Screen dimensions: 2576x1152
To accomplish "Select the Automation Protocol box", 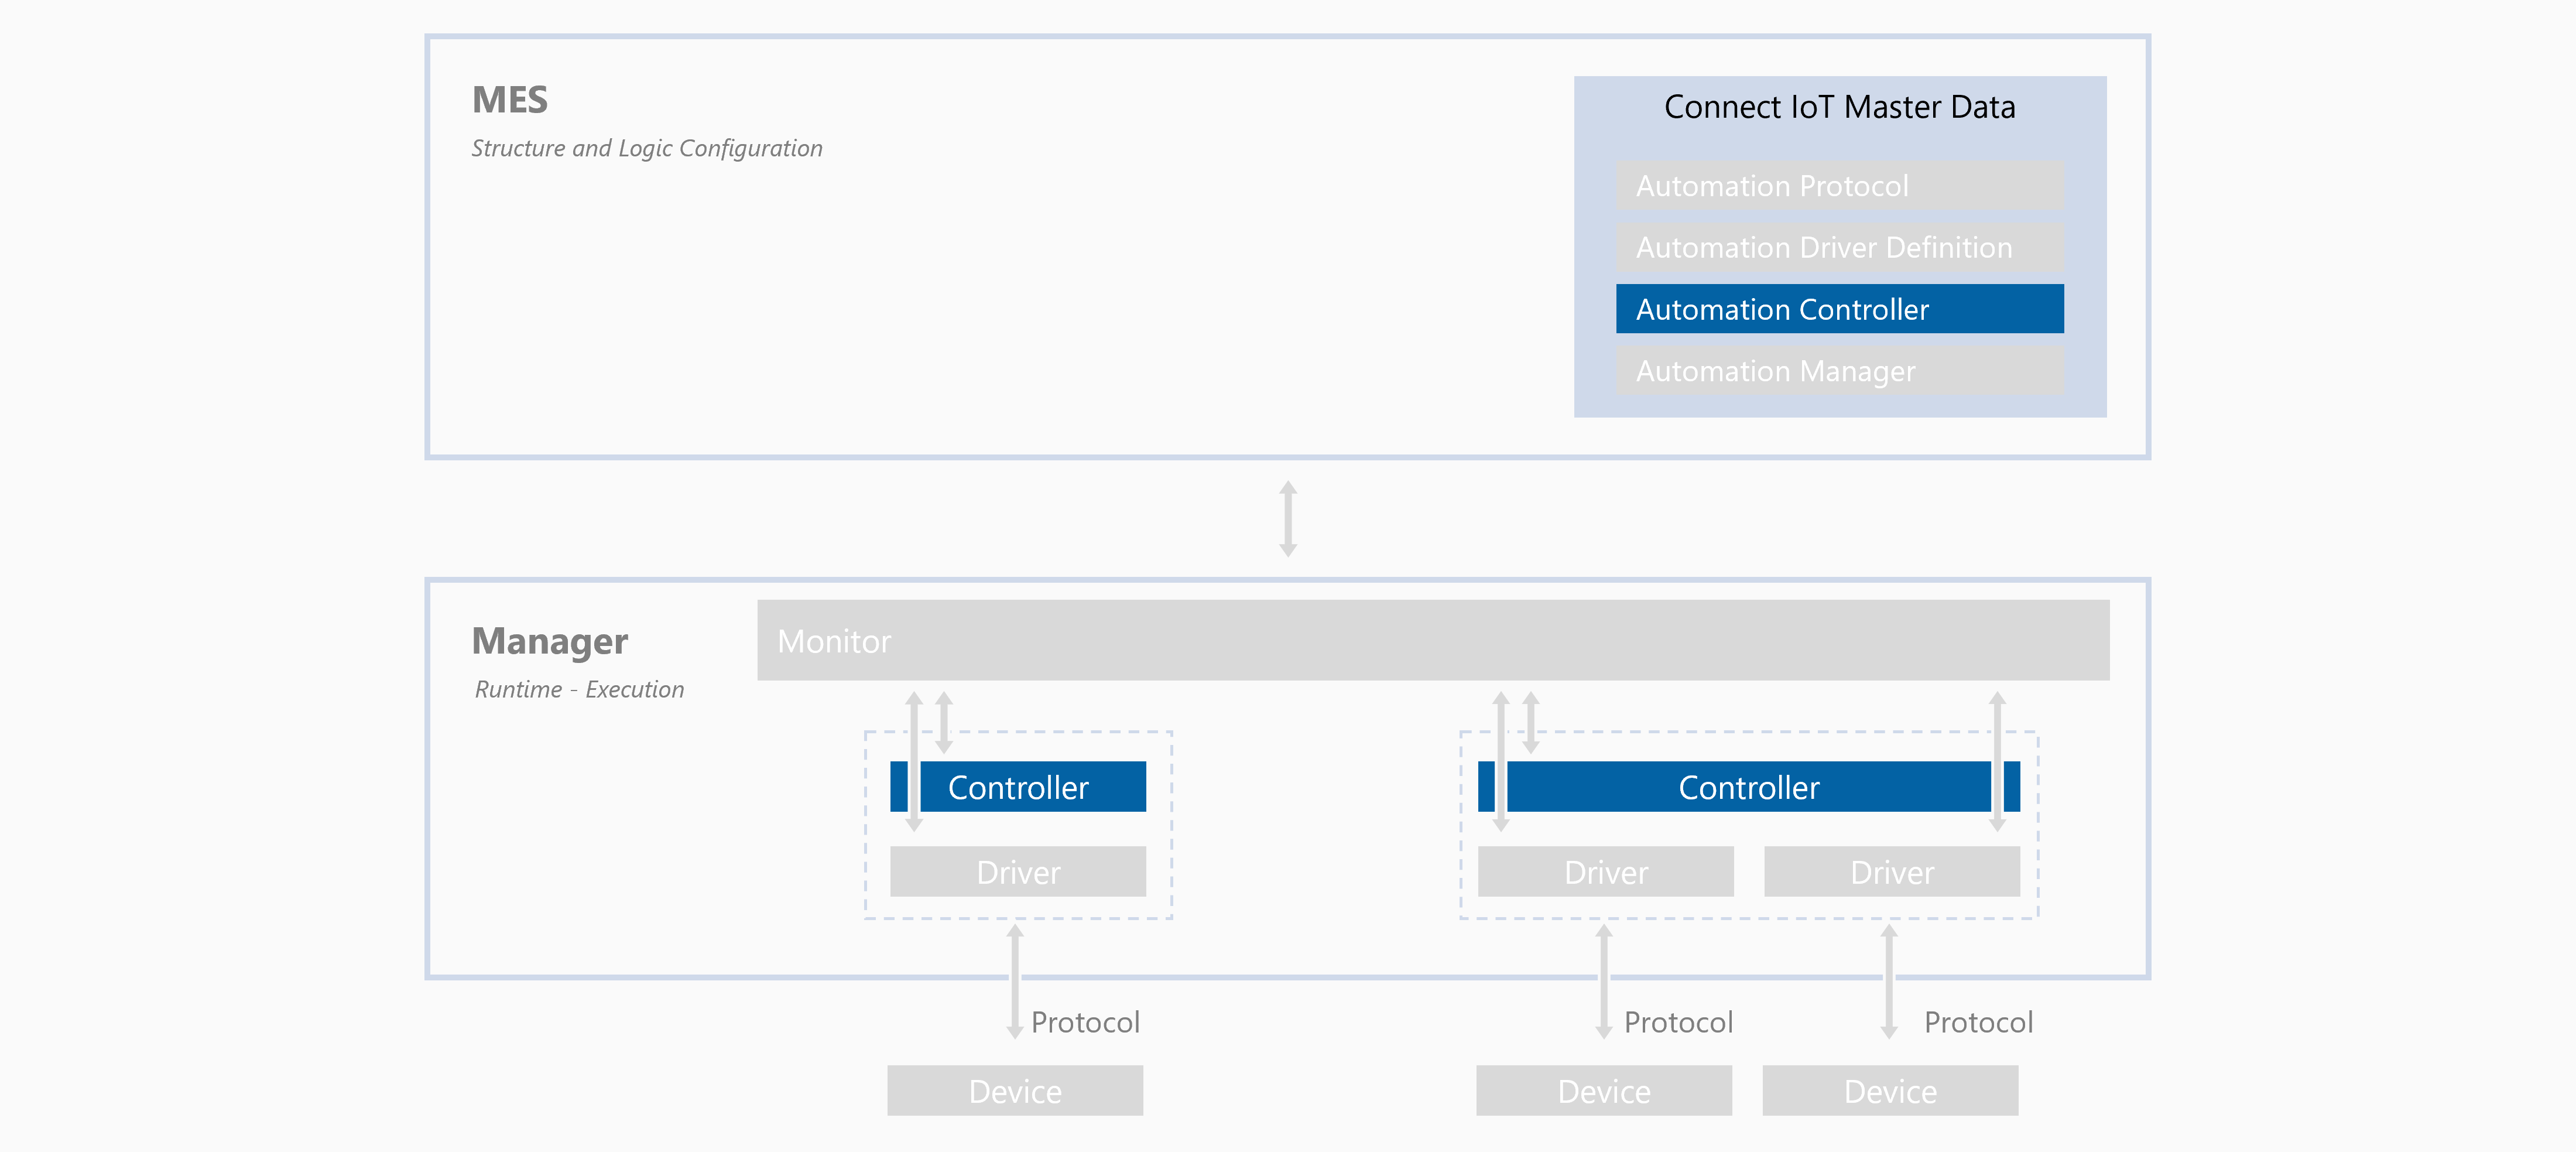I will tap(1839, 186).
